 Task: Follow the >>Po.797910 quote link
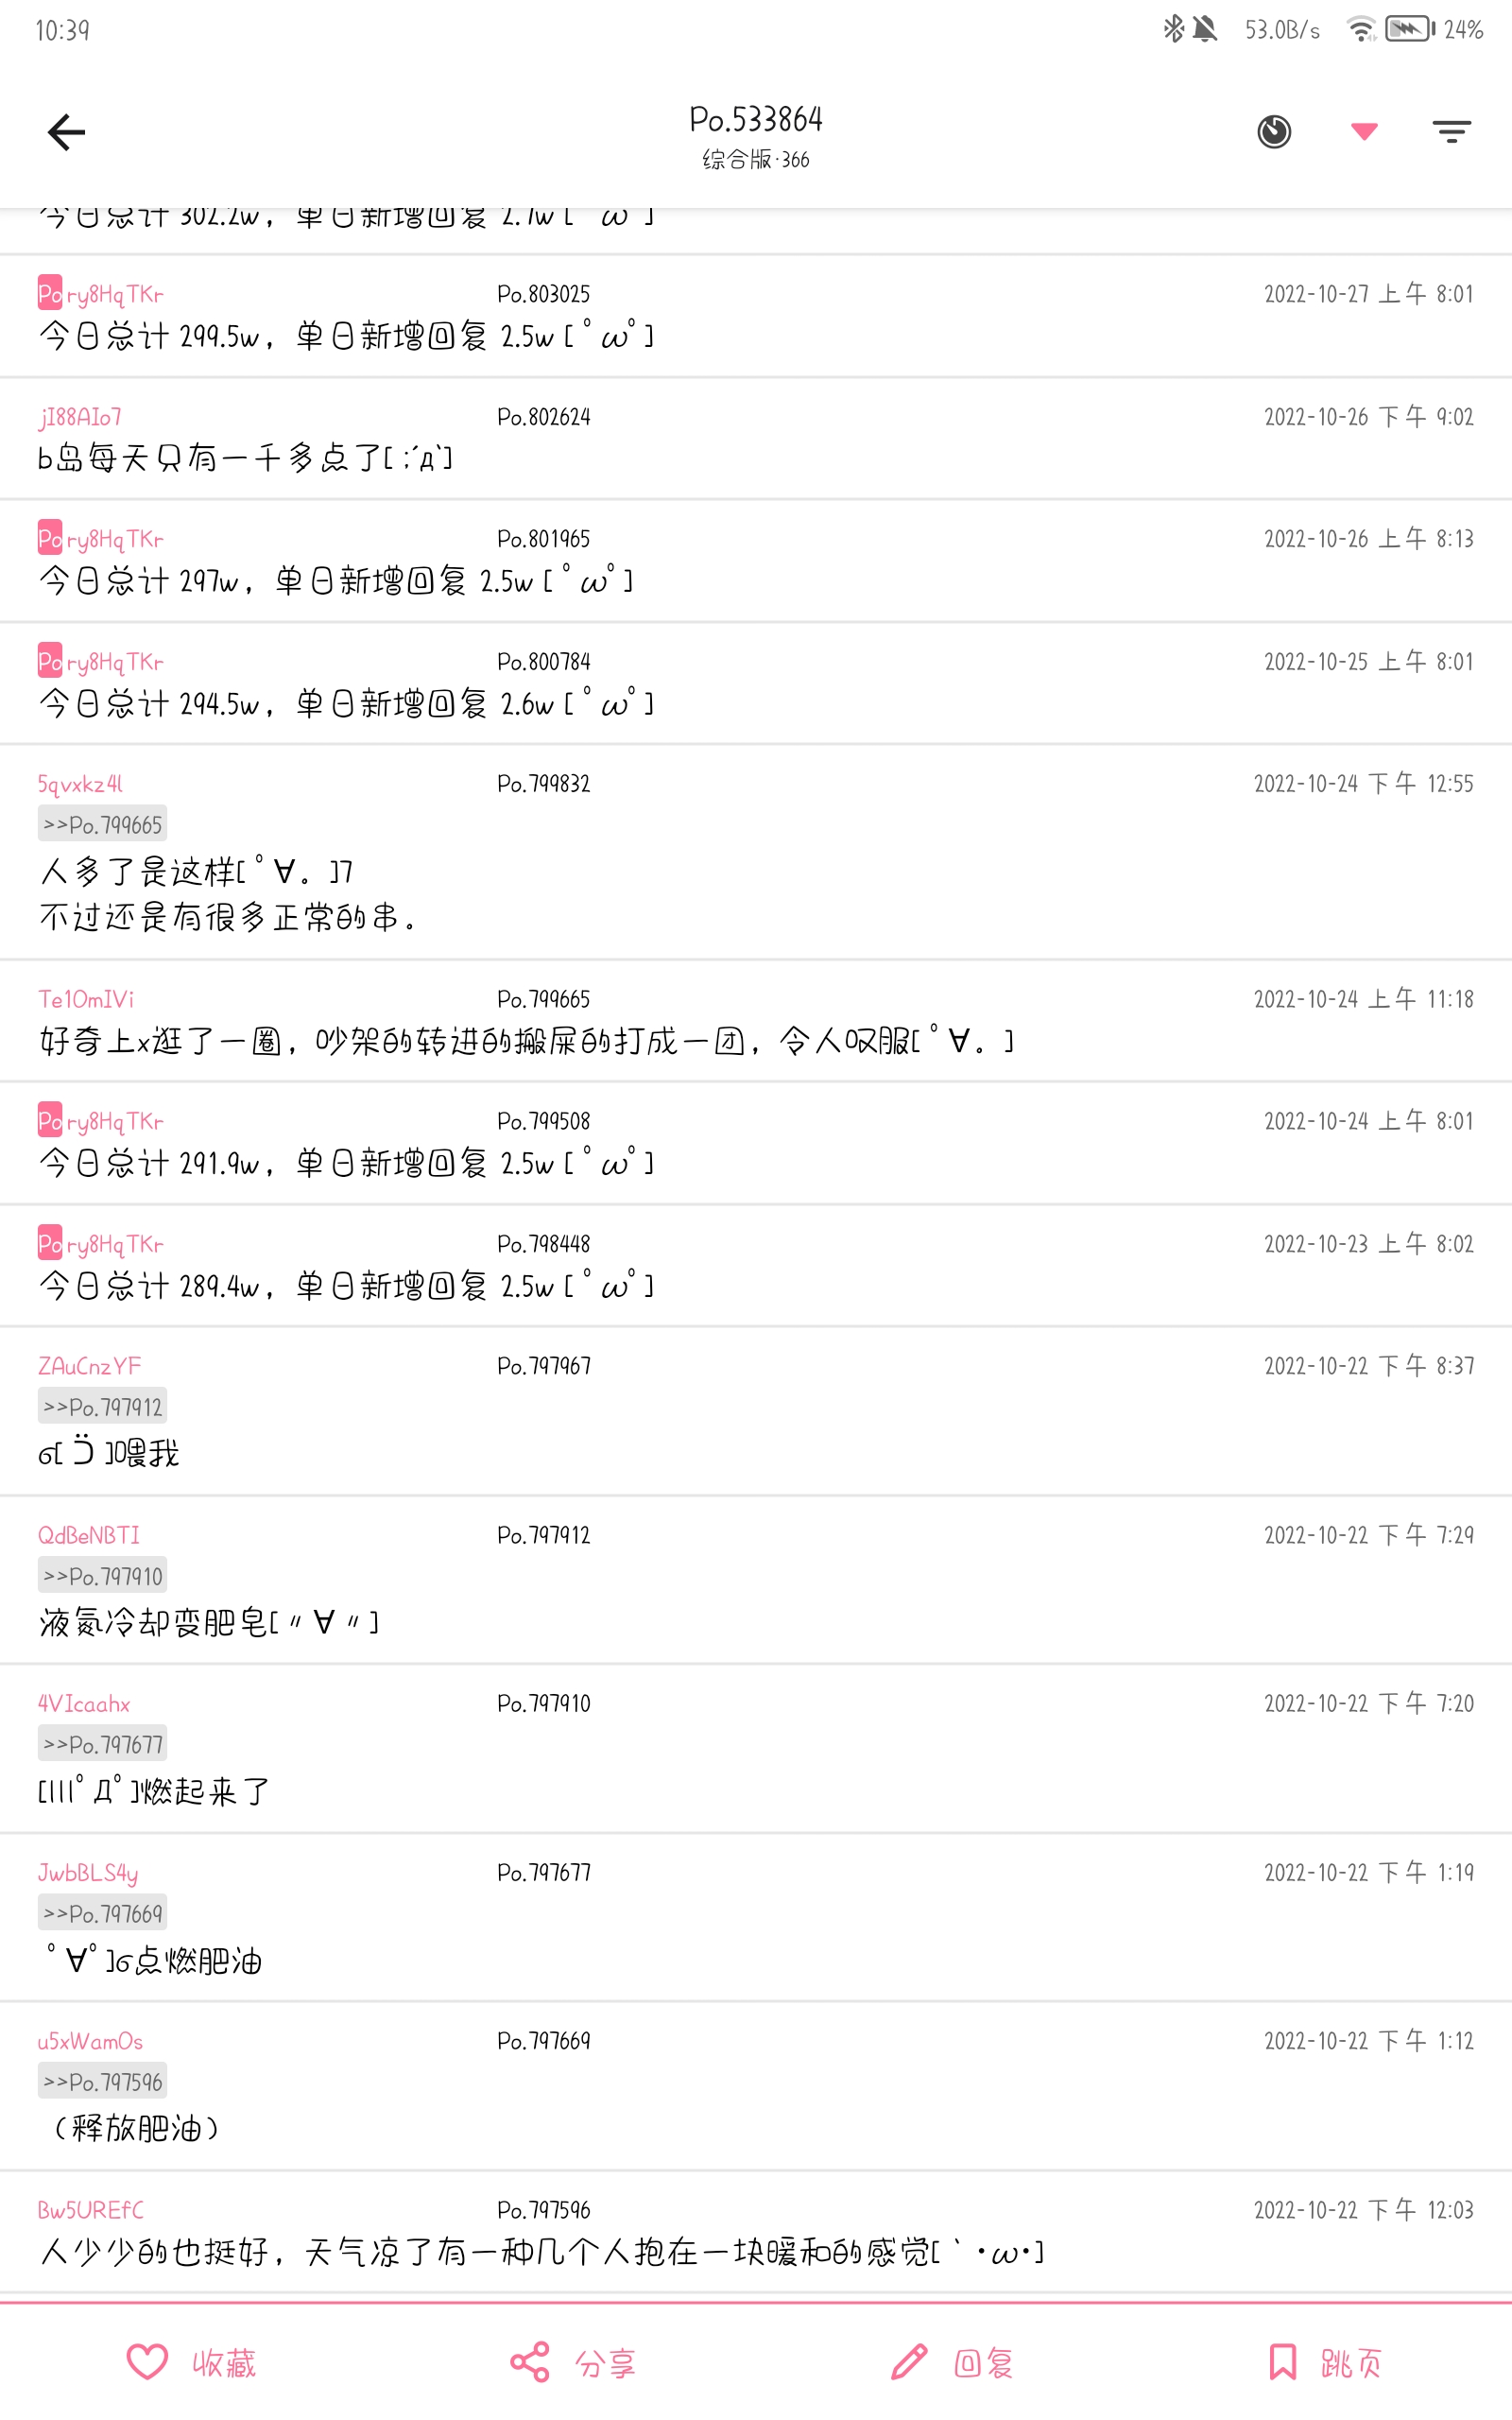point(103,1576)
